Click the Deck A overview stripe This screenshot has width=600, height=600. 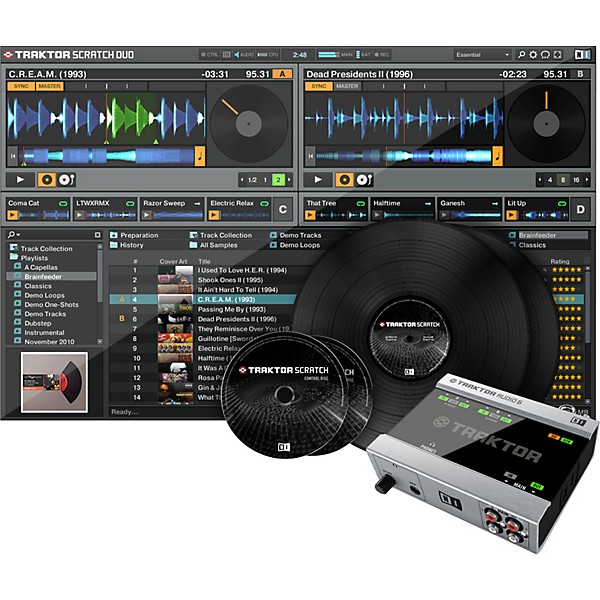click(x=106, y=156)
